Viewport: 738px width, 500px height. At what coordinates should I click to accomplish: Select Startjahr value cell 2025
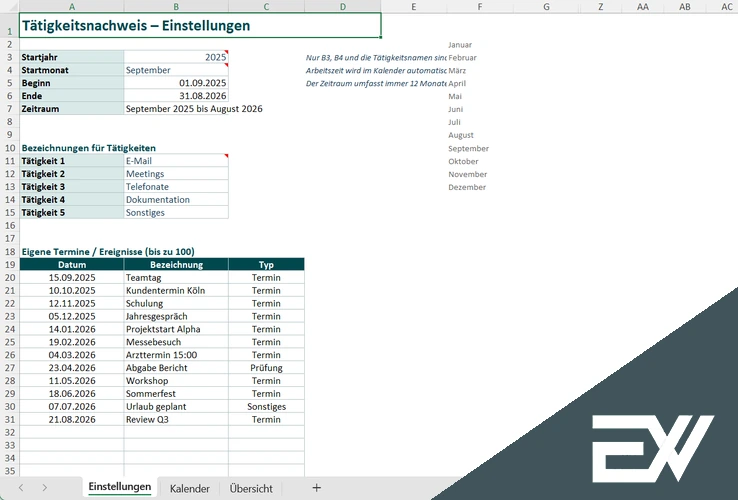pos(176,57)
